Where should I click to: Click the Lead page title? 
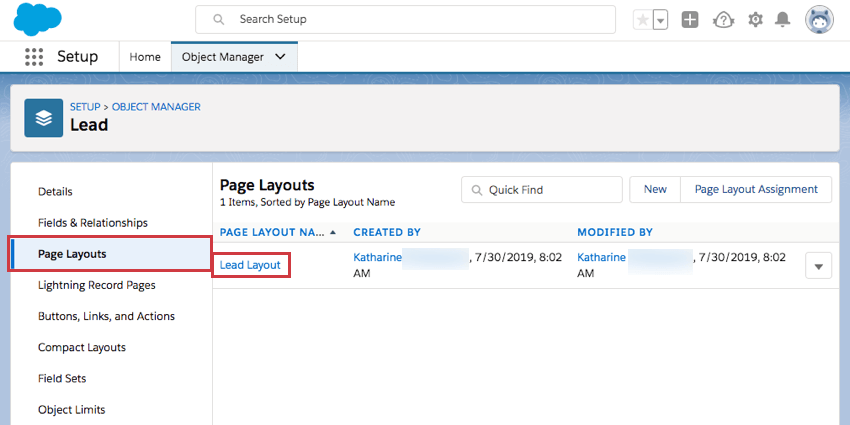89,125
